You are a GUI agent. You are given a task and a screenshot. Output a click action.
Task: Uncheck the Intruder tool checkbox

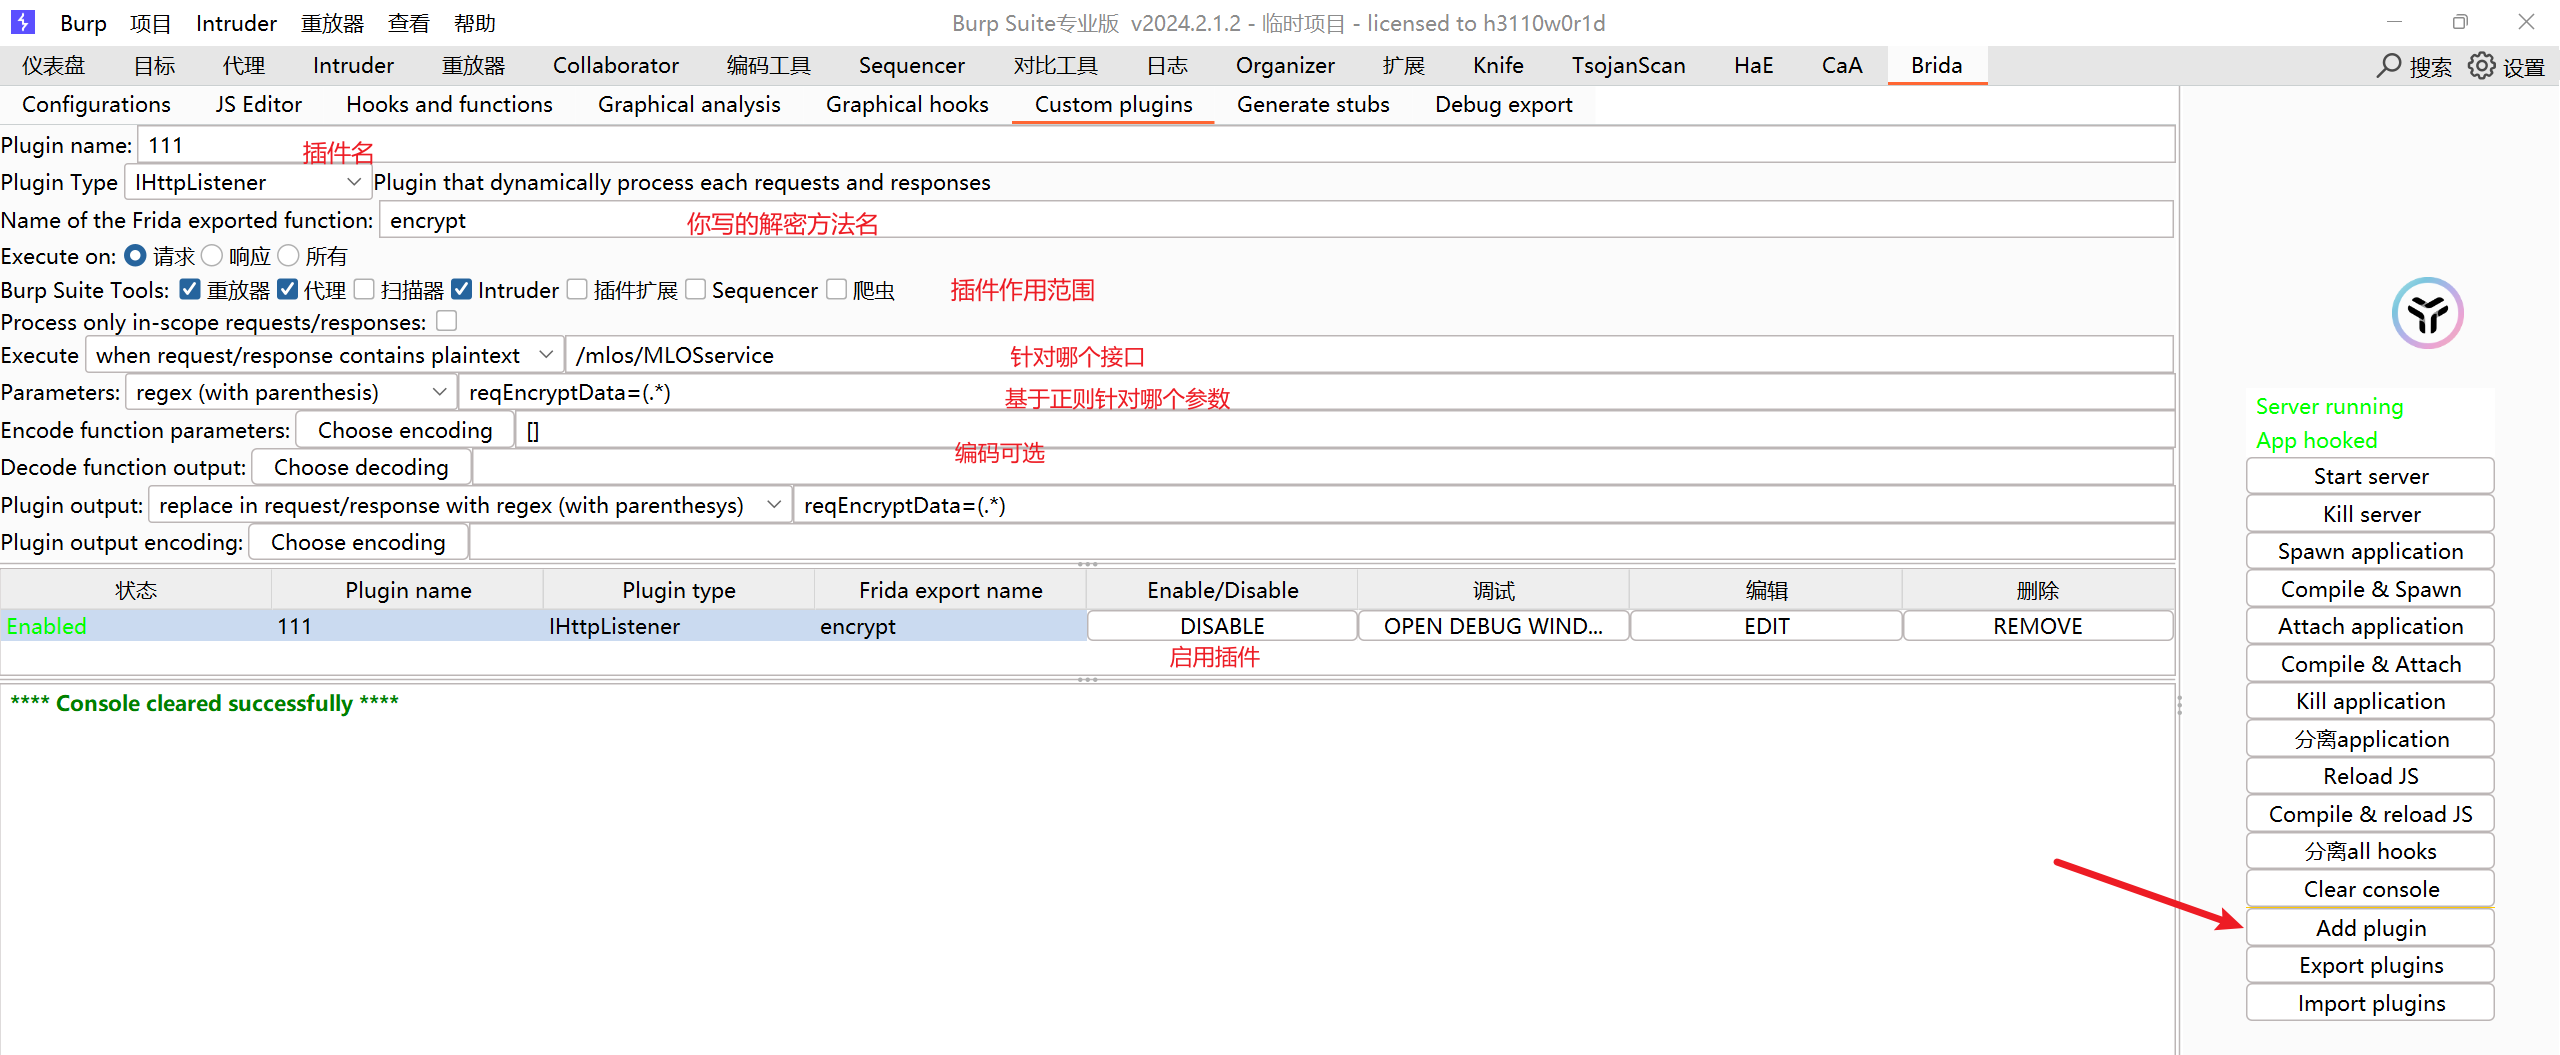pyautogui.click(x=462, y=290)
